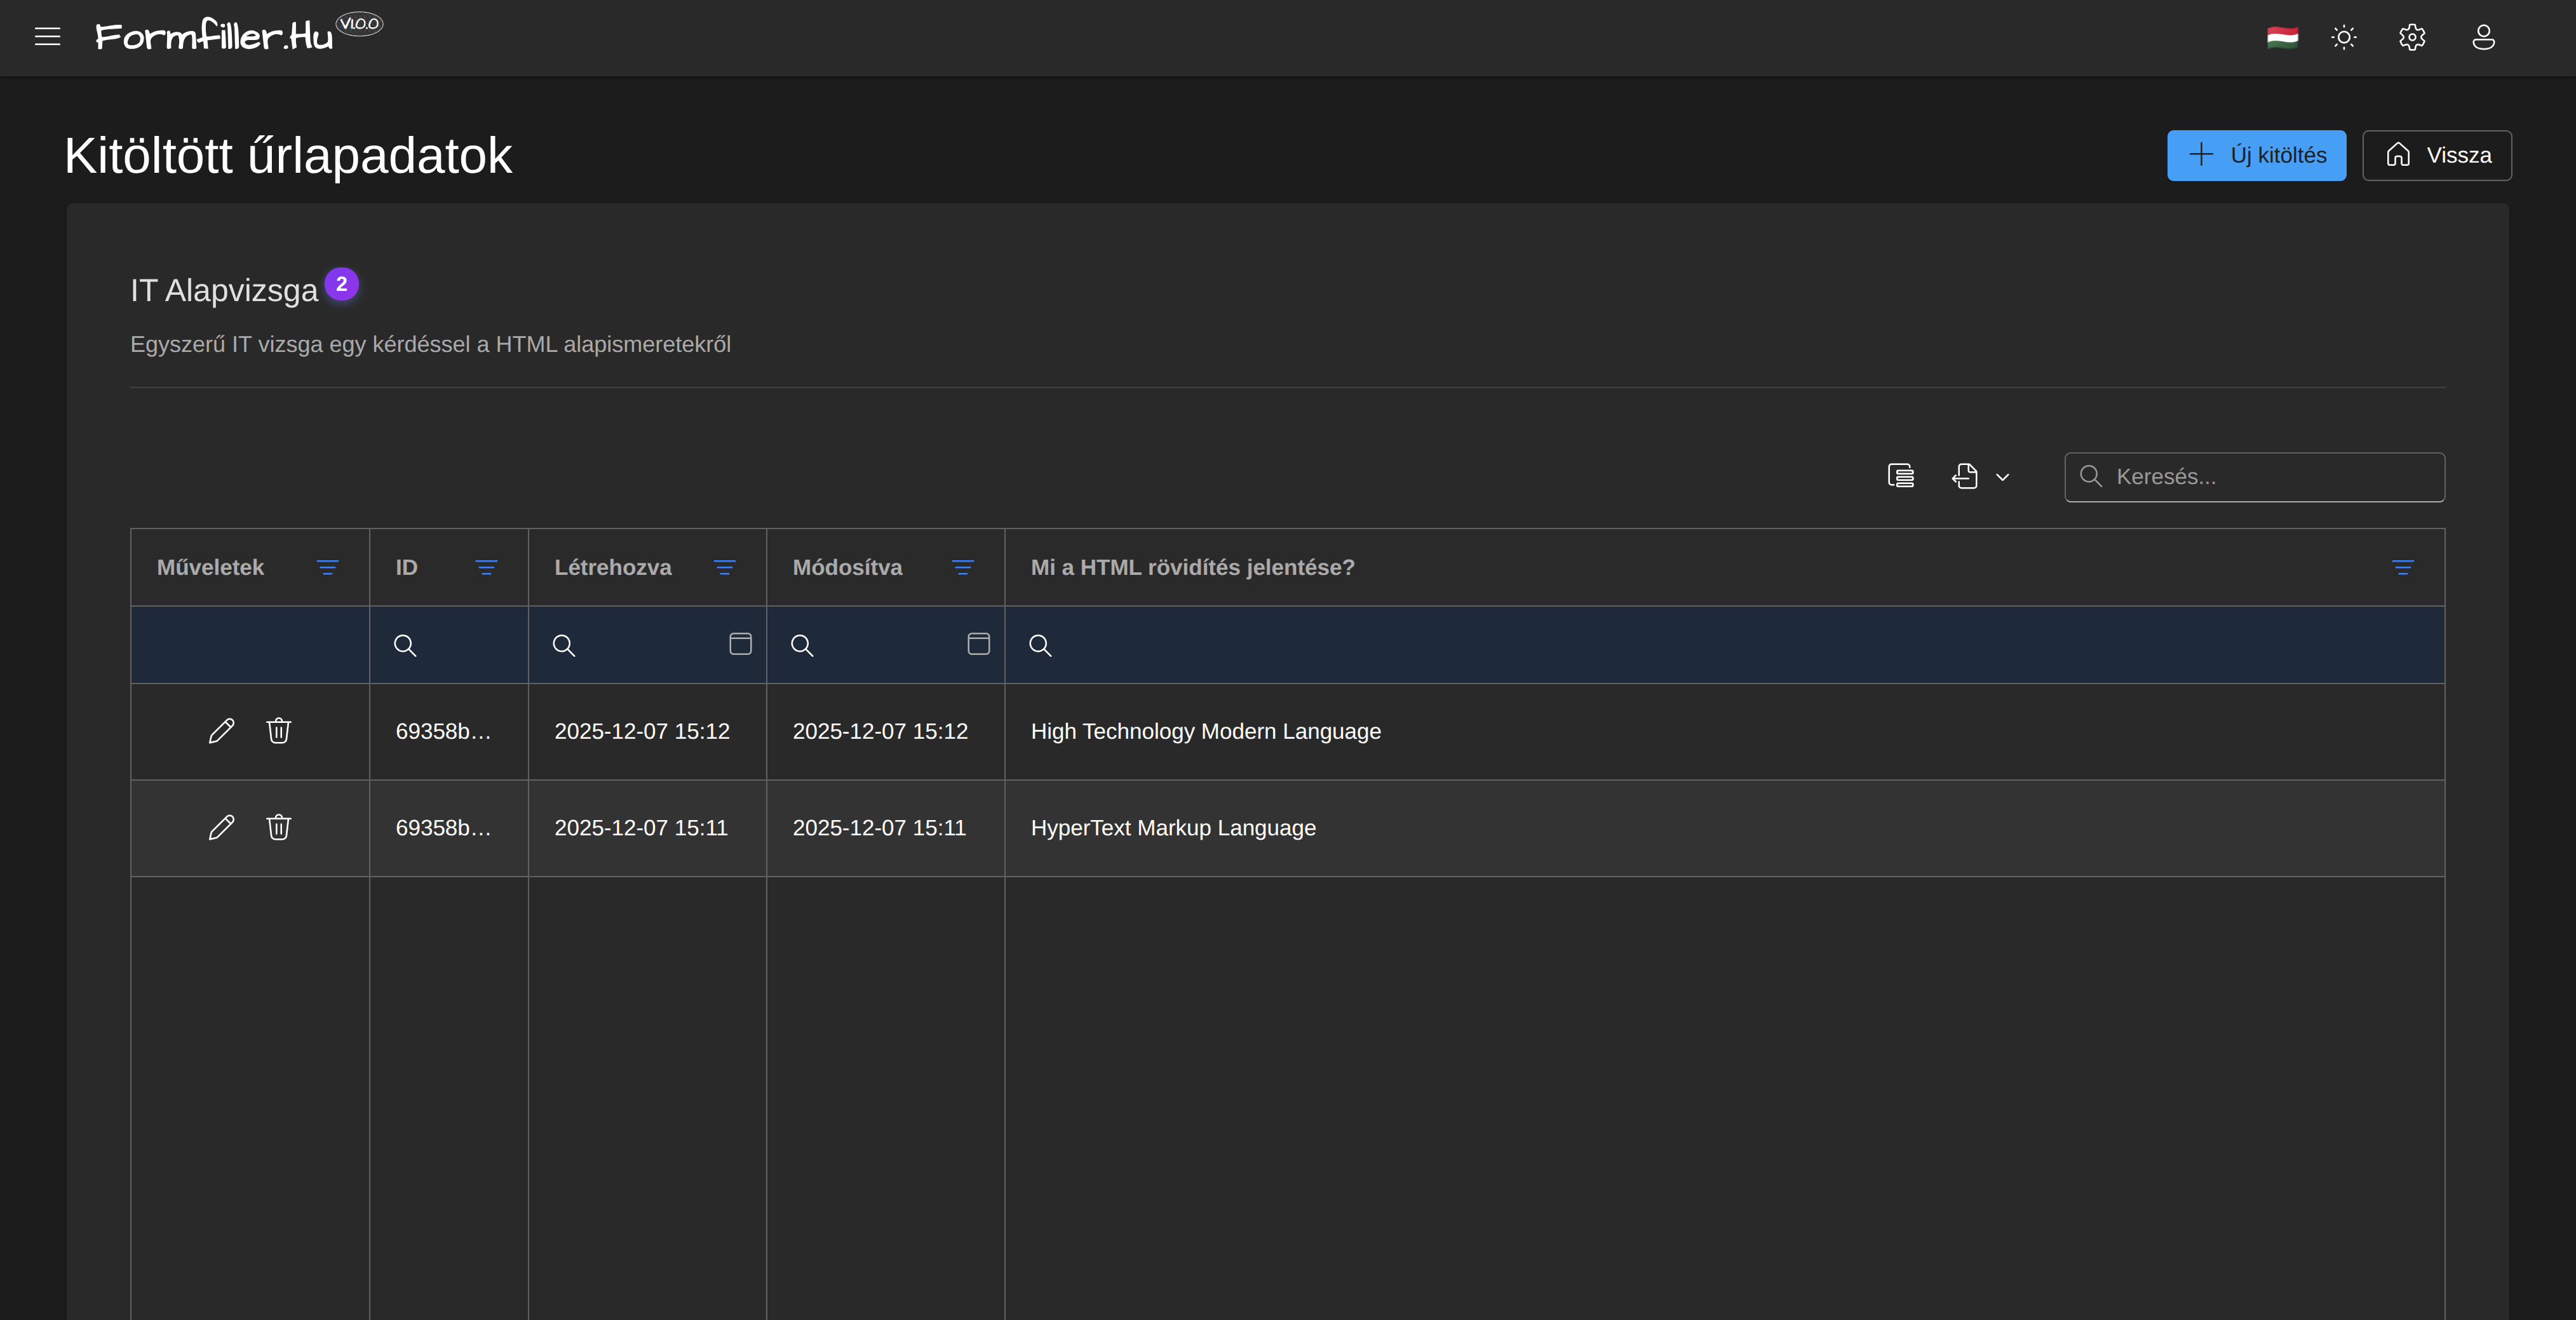
Task: Click the Vissza button
Action: click(2436, 155)
